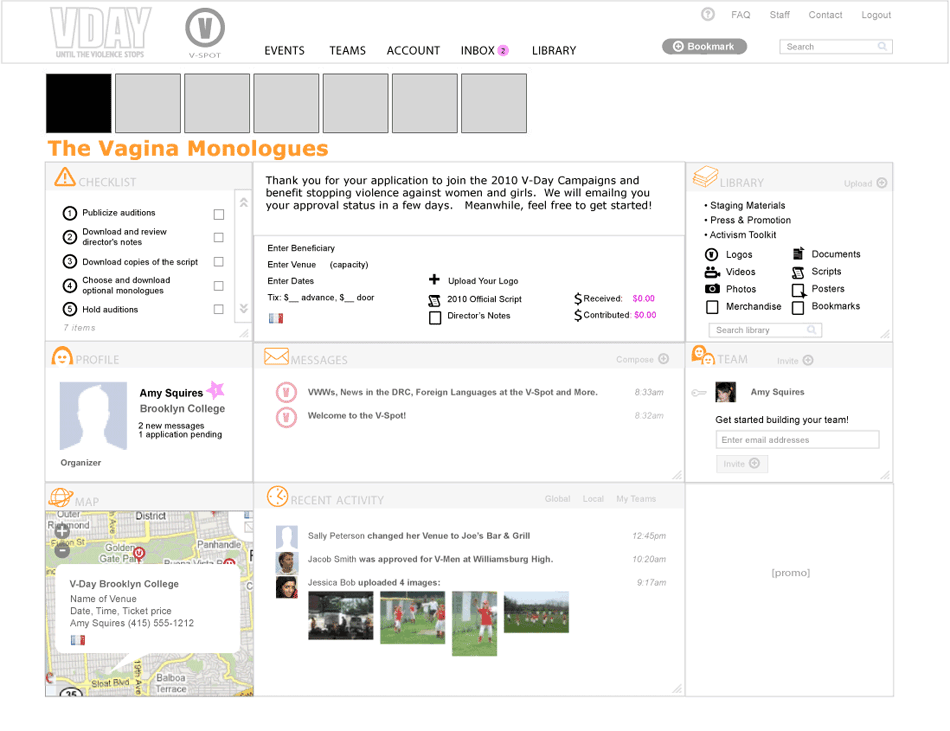Image resolution: width=950 pixels, height=731 pixels.
Task: Click the key icon next to Amy Squires
Action: click(699, 392)
